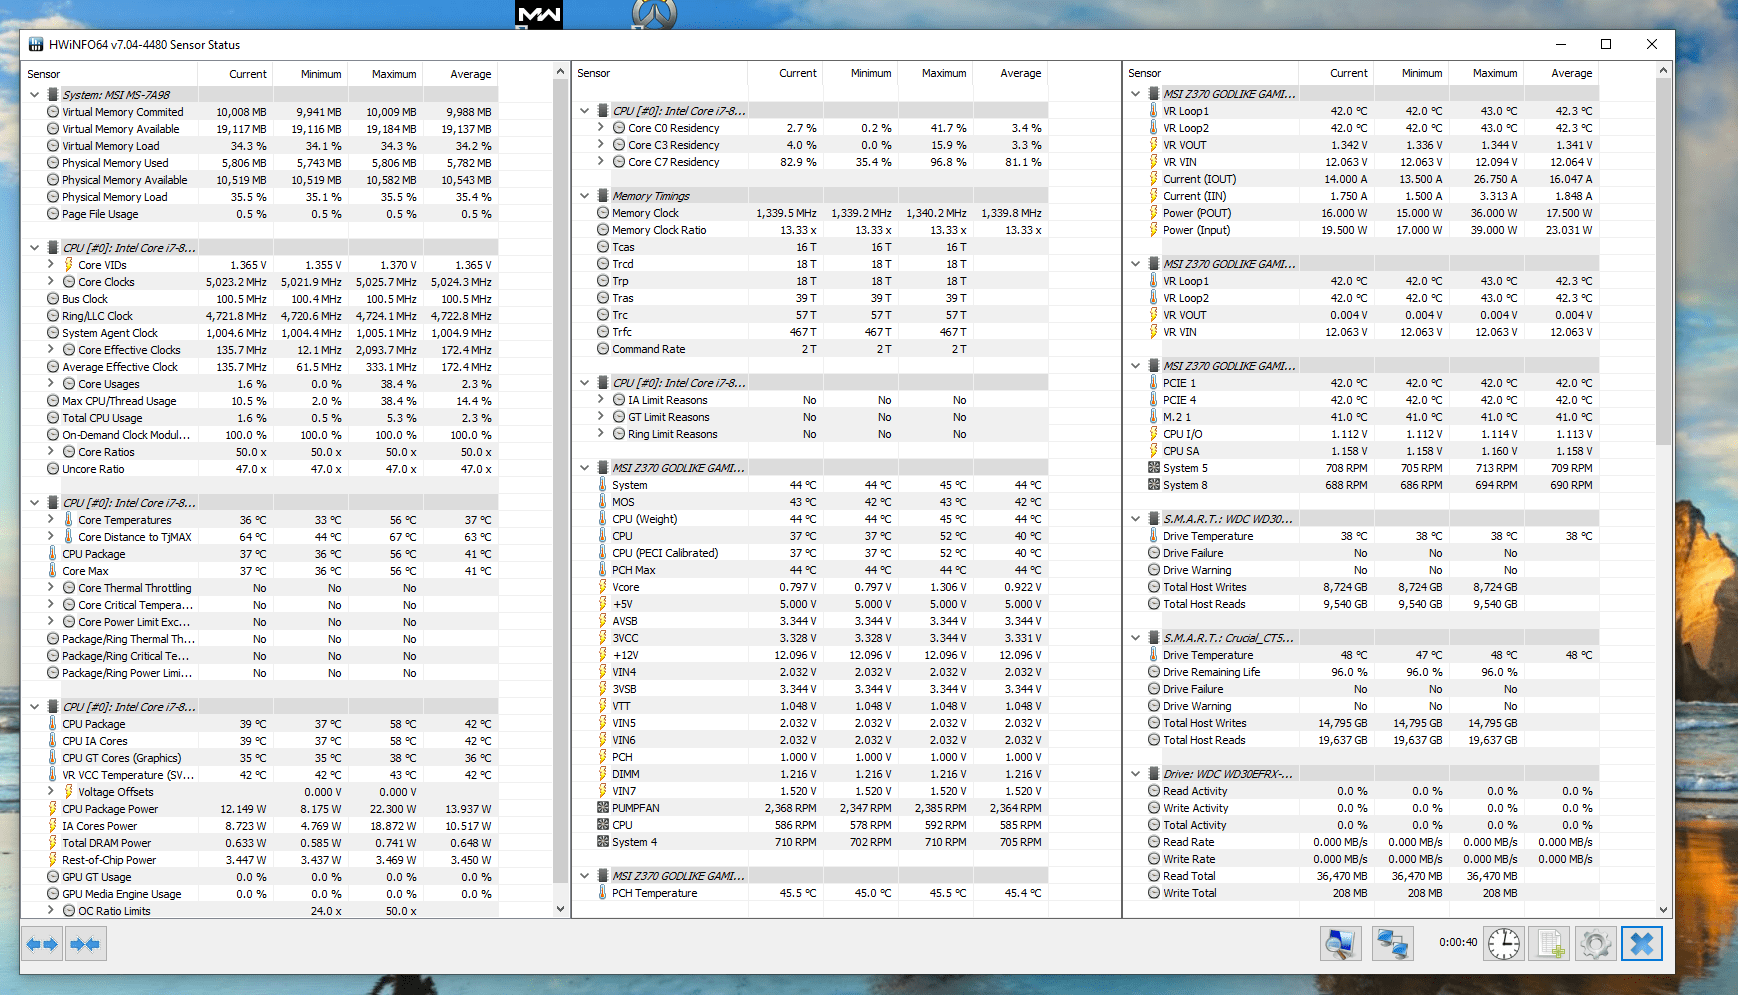Expand the Core Usages row
The image size is (1738, 995).
(51, 384)
